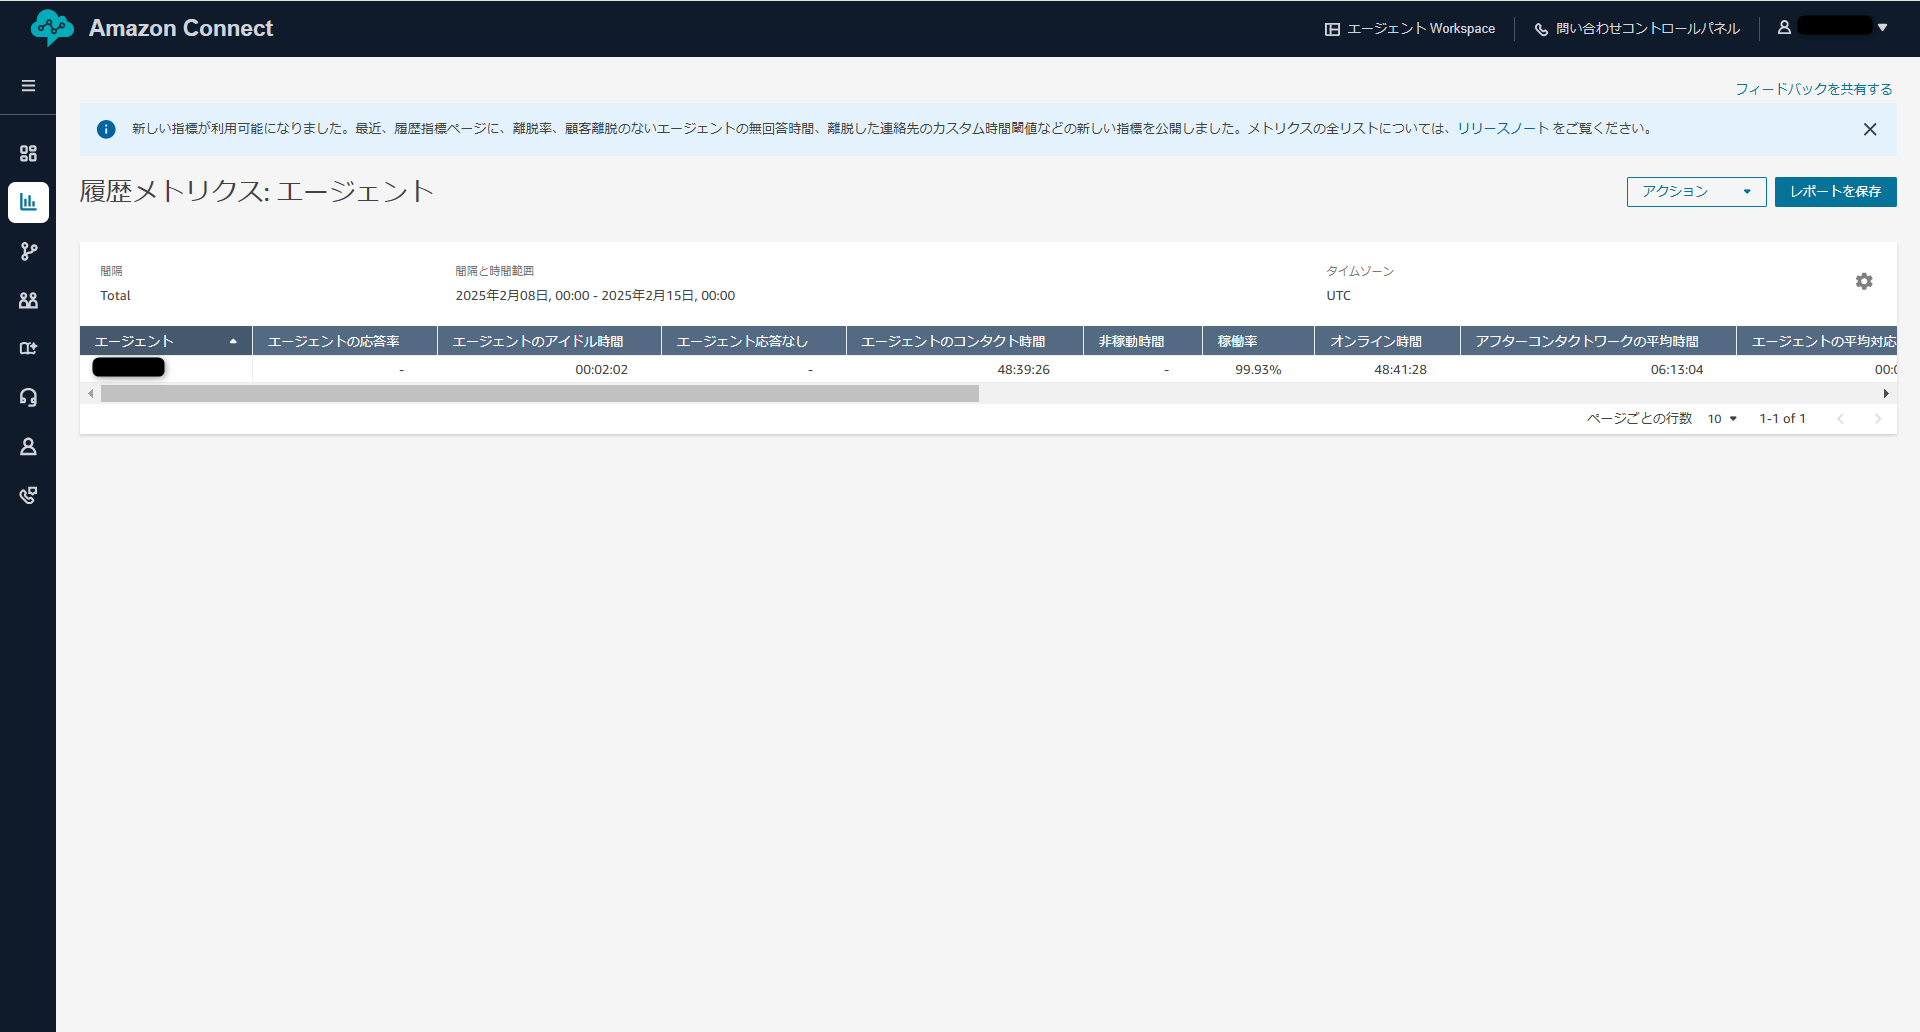
Task: Open the リリースノート link
Action: (x=1502, y=129)
